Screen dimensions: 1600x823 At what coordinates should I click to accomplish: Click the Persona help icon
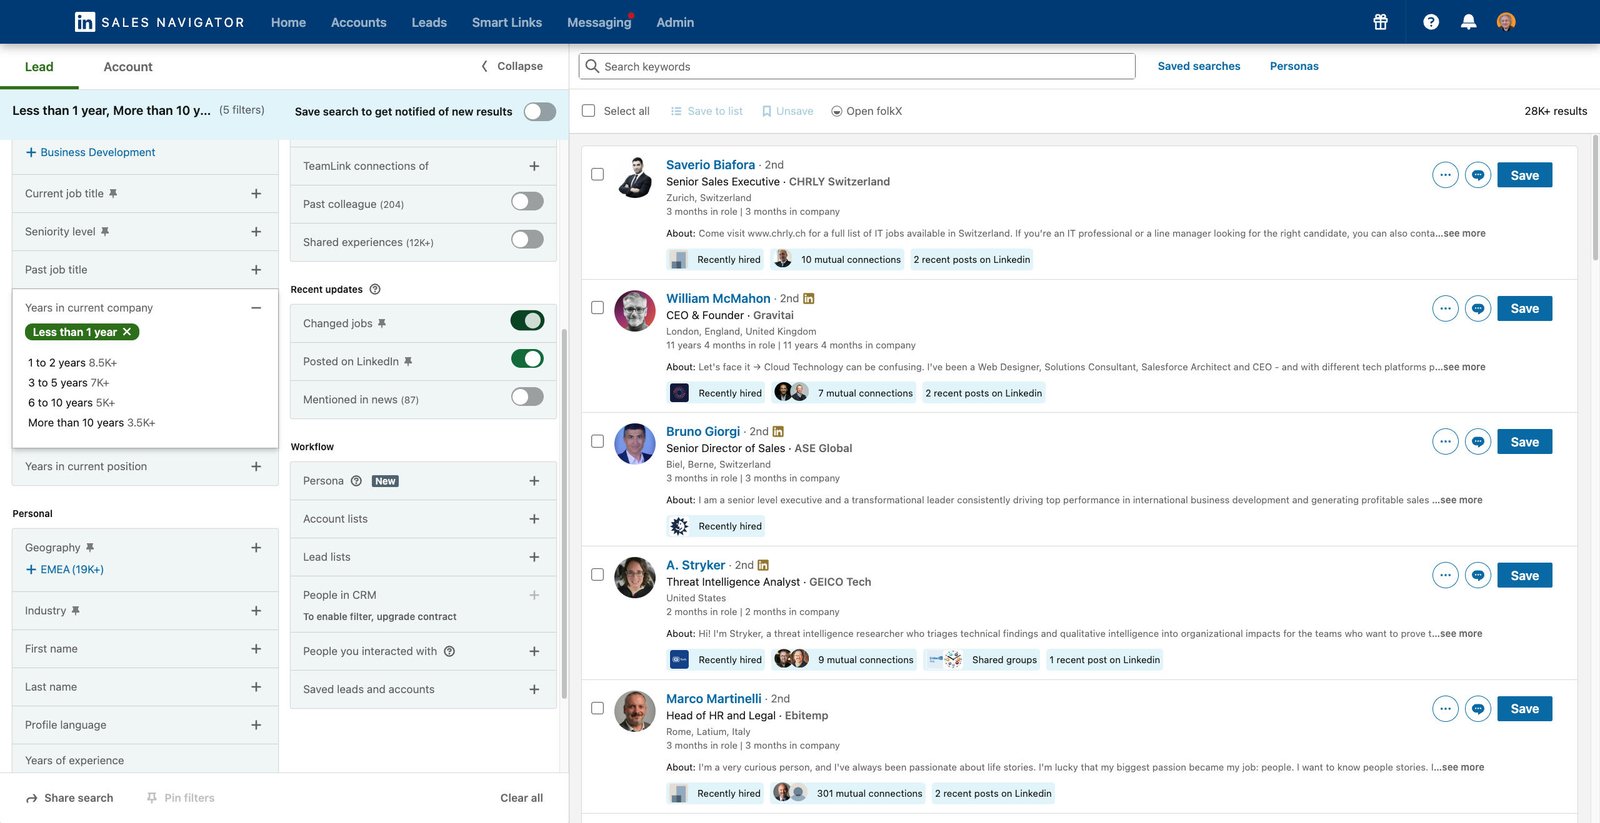(356, 481)
